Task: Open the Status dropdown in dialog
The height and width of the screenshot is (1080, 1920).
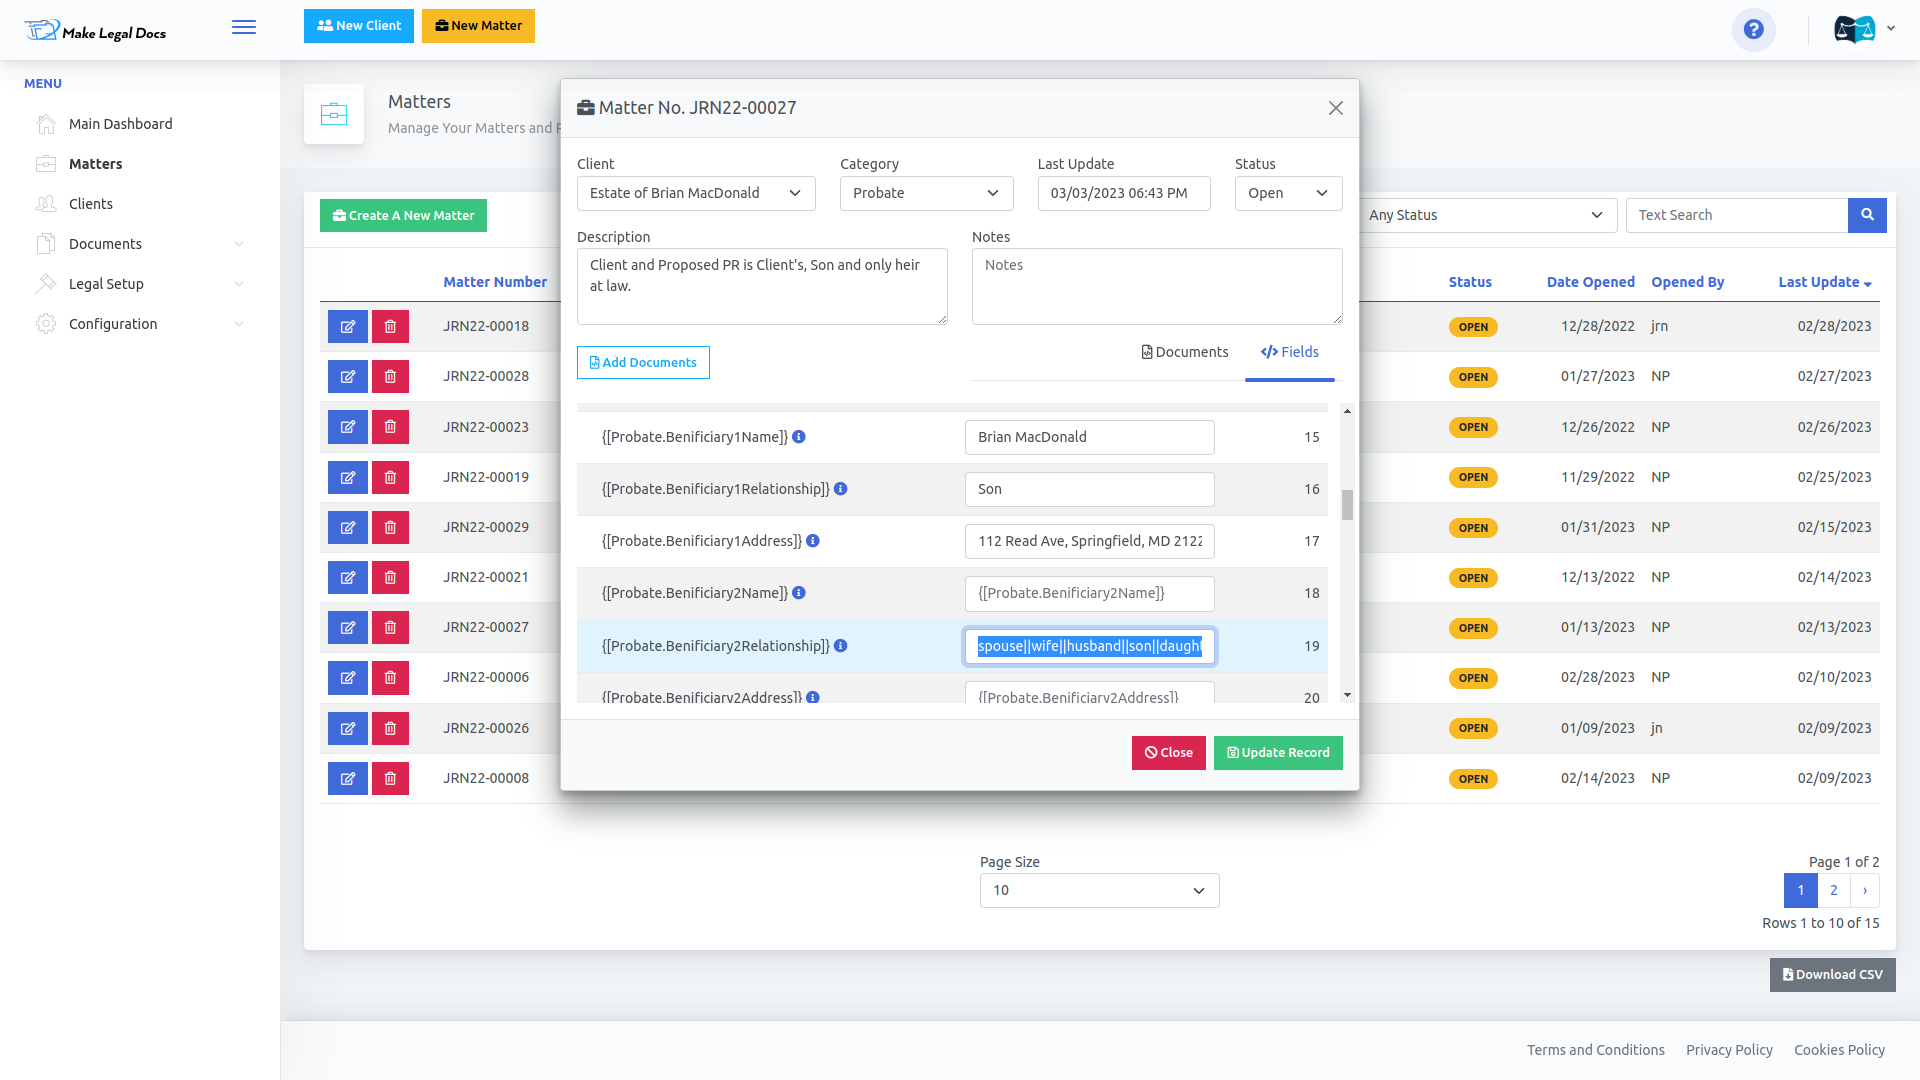Action: (x=1288, y=193)
